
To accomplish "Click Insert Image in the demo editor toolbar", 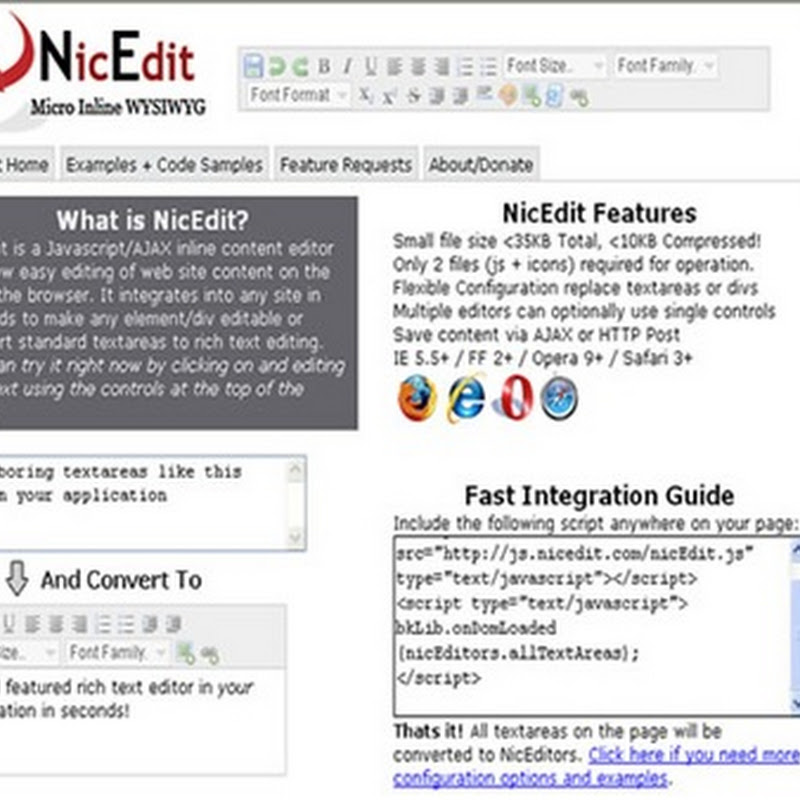I will pyautogui.click(x=185, y=653).
